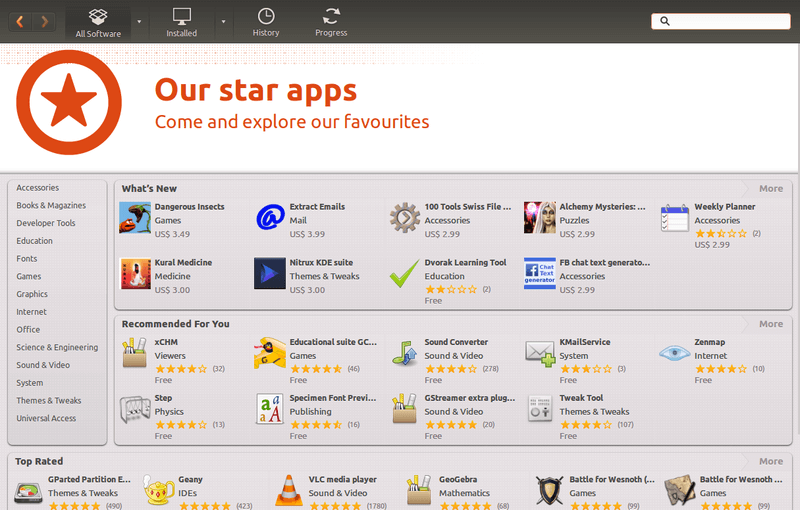Select the Dvorak Learning Tool green checkmark icon
Image resolution: width=800 pixels, height=510 pixels.
(405, 273)
